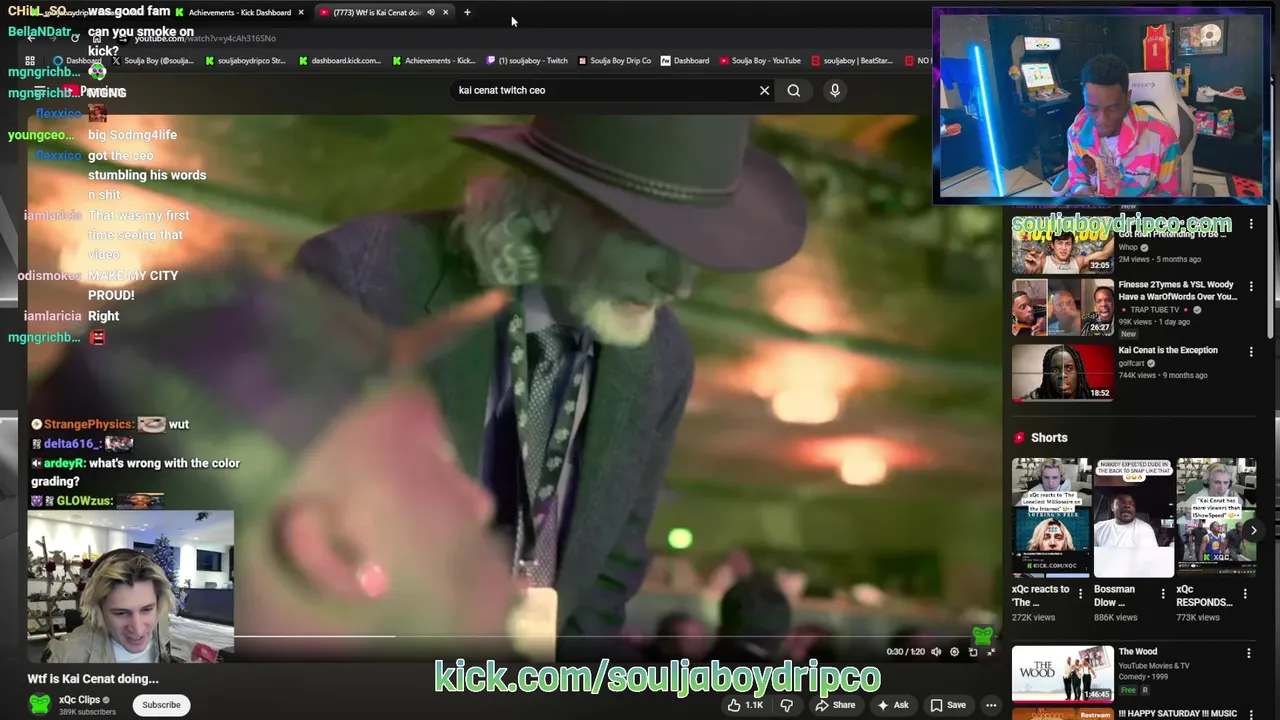Image resolution: width=1280 pixels, height=720 pixels.
Task: Mute the YouTube tab's audio icon
Action: tap(430, 12)
